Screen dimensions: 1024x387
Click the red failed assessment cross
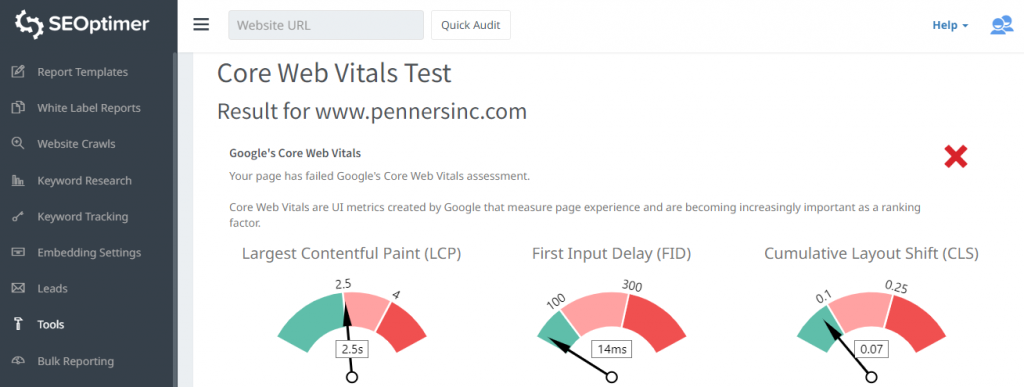click(955, 157)
